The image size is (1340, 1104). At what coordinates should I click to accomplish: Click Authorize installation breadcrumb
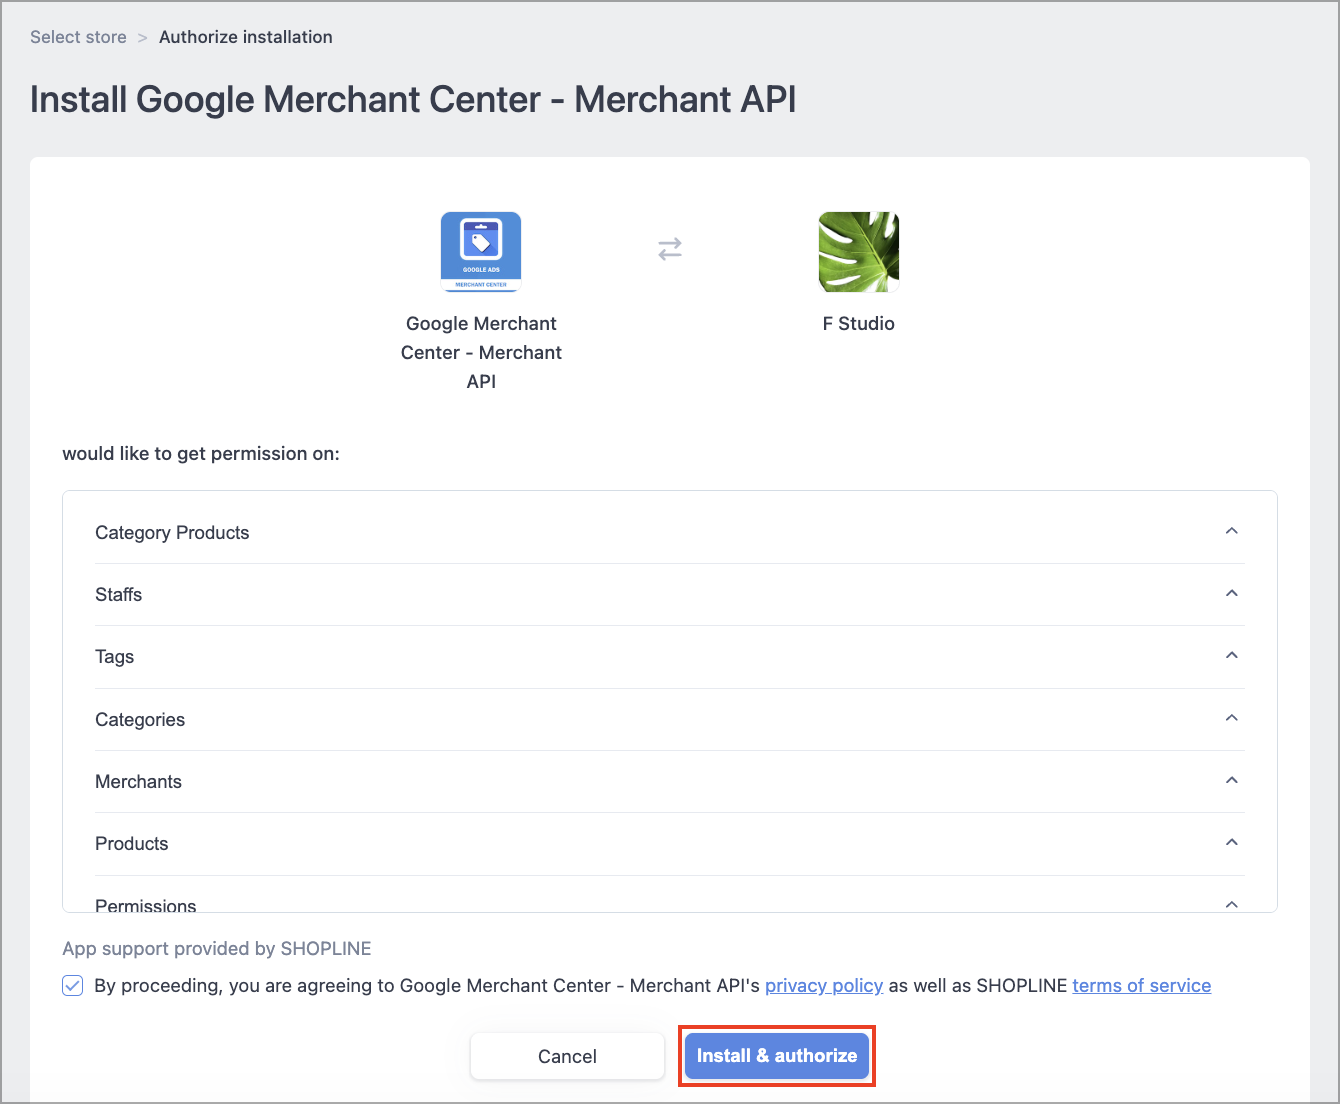[246, 37]
